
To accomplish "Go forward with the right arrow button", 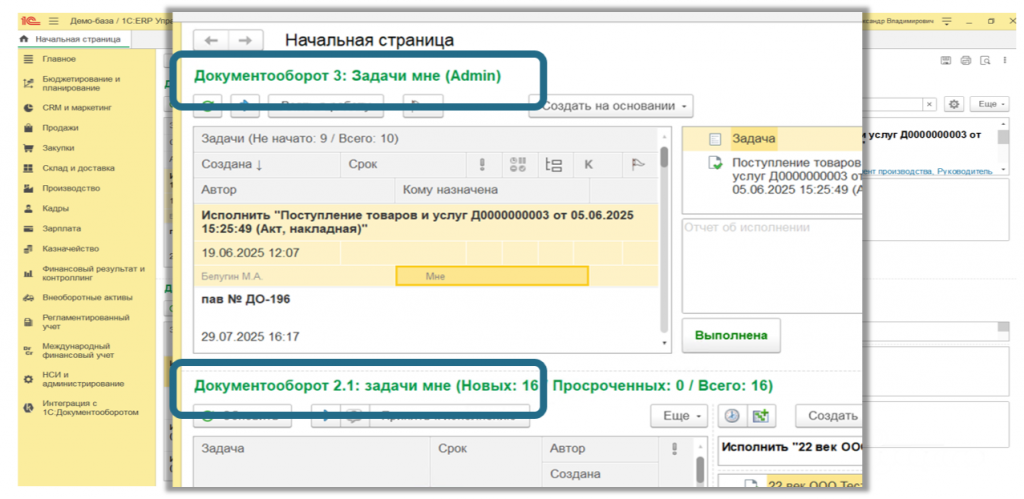I will pyautogui.click(x=246, y=40).
